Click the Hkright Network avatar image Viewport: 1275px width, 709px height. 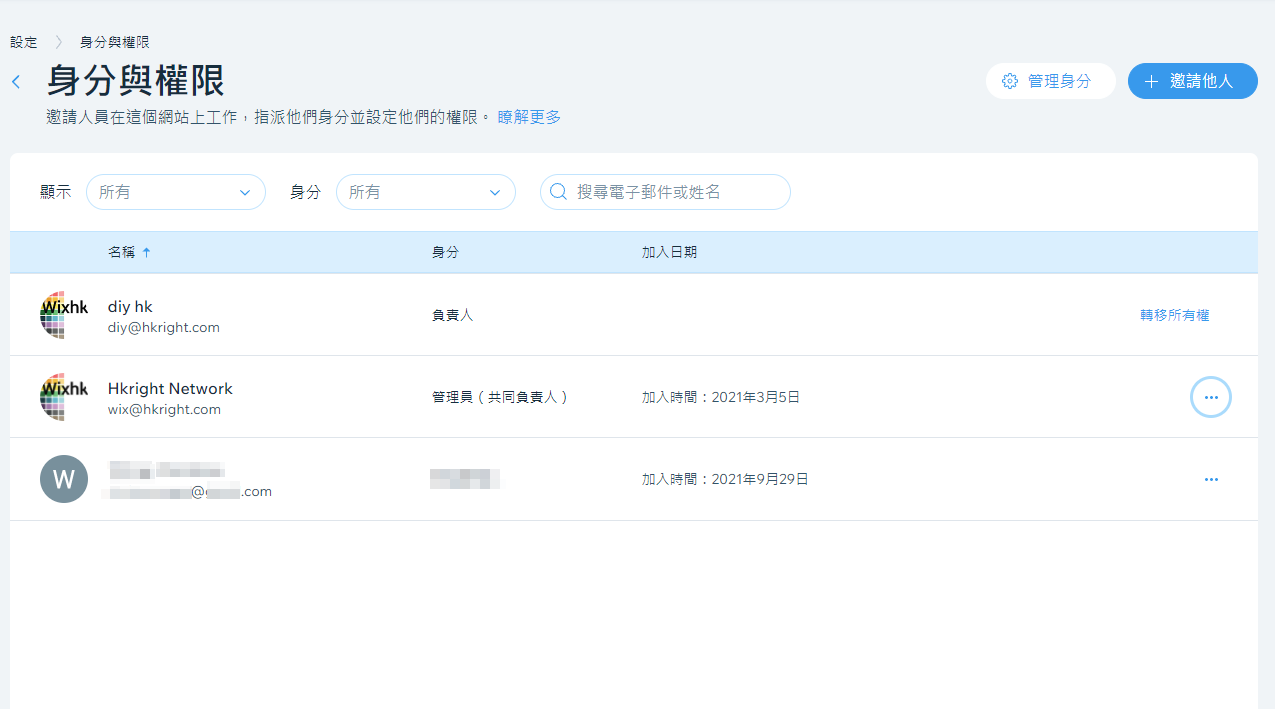click(x=64, y=397)
